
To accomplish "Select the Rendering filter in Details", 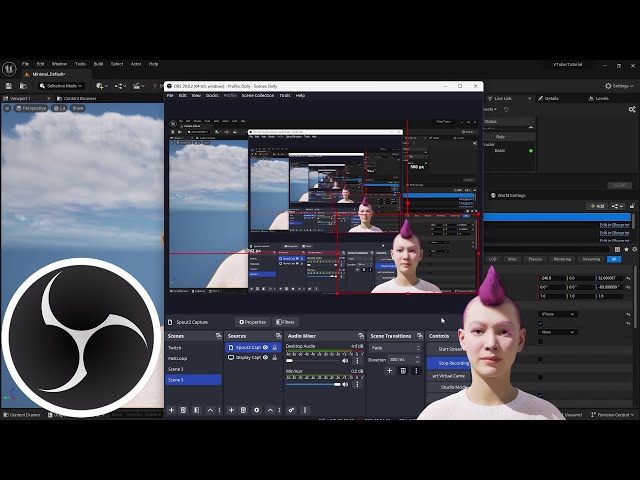I will pos(562,259).
